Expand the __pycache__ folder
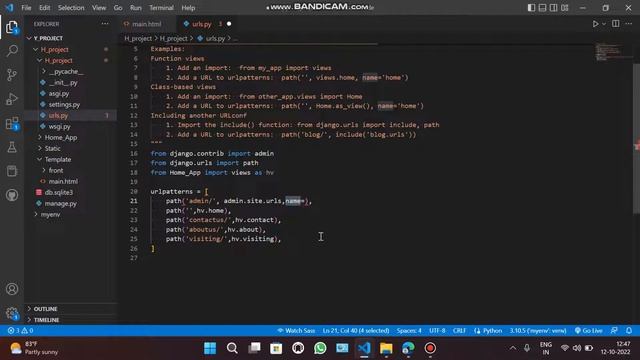Image resolution: width=640 pixels, height=360 pixels. pos(67,71)
